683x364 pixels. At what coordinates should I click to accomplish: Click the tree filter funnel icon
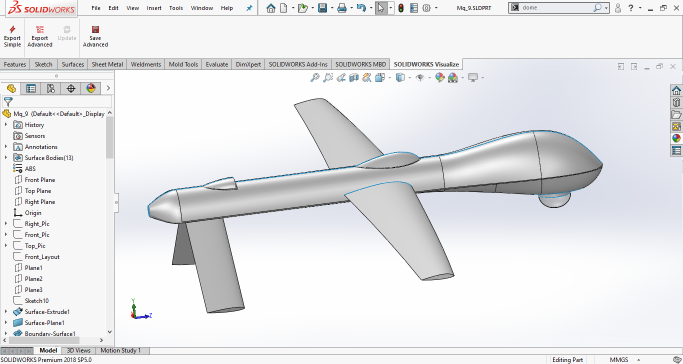point(8,102)
